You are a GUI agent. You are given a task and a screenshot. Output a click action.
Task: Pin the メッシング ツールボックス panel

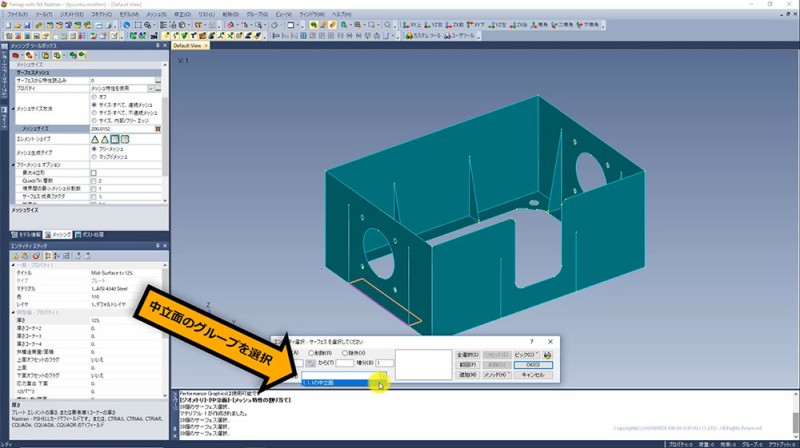tap(158, 46)
